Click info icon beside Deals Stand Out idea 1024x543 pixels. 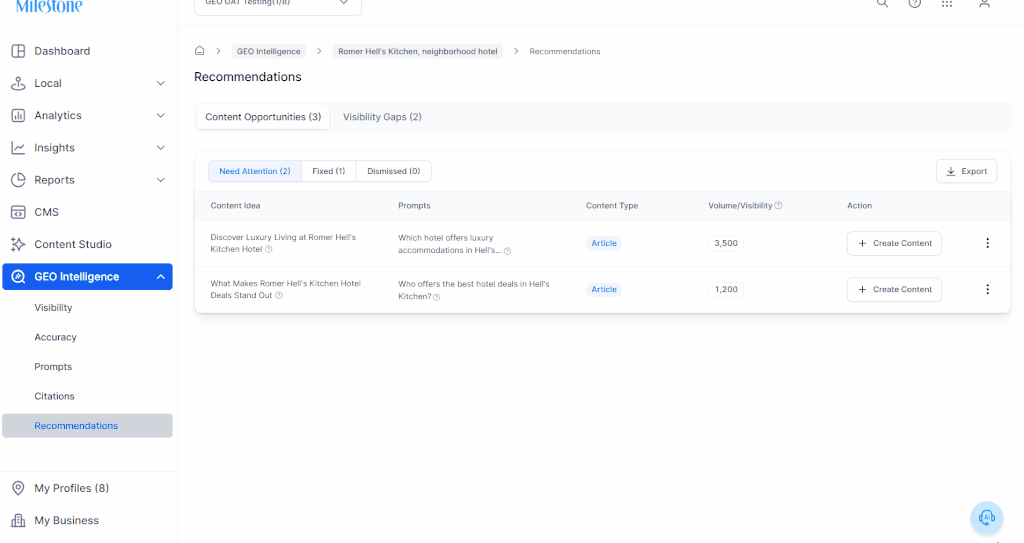279,295
